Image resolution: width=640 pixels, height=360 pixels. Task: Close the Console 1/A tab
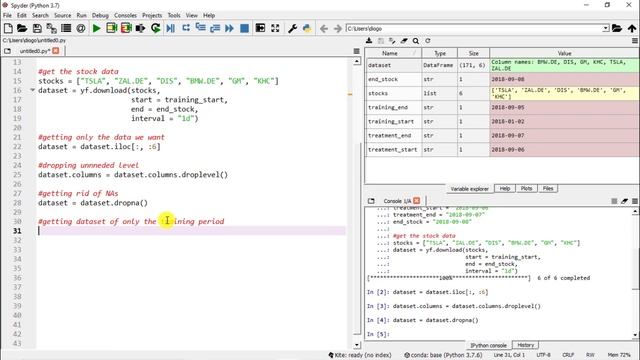(416, 201)
